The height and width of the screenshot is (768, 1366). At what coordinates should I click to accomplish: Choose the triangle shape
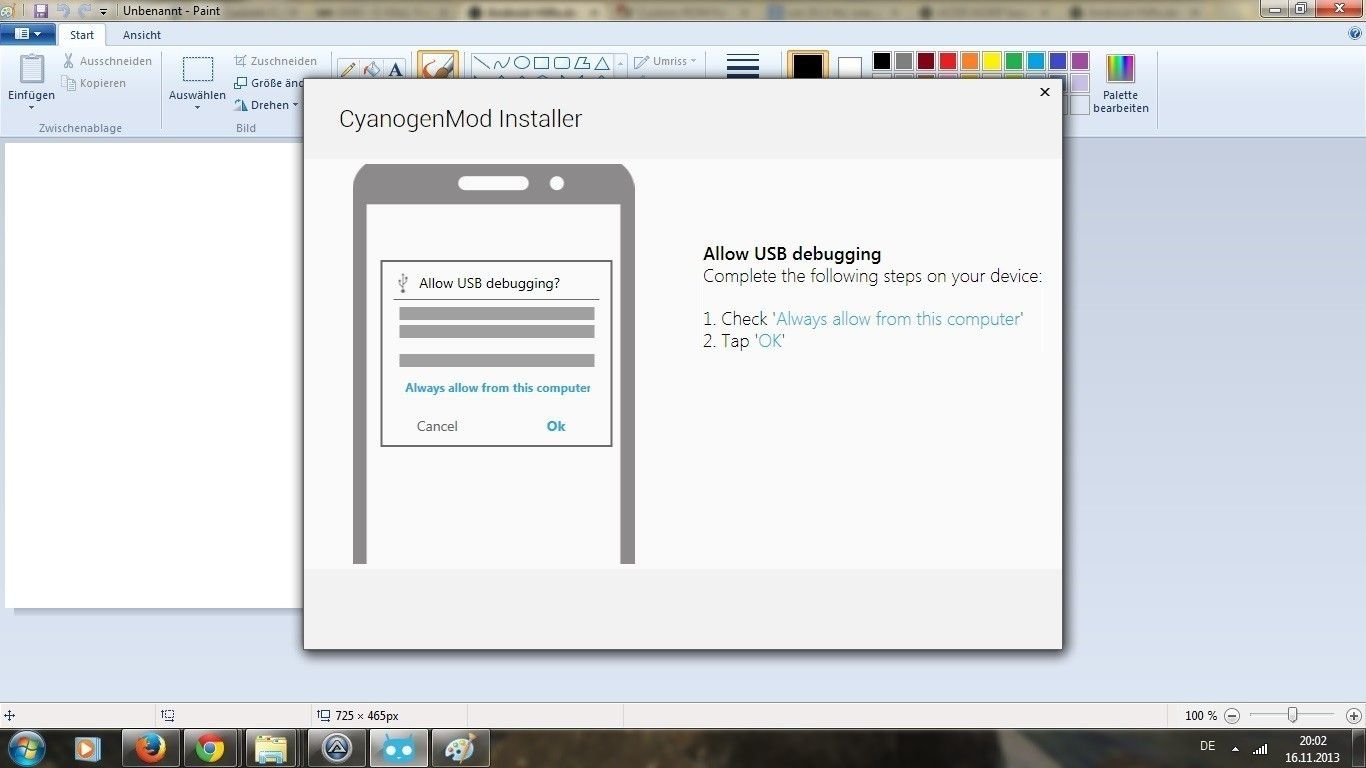pos(602,62)
